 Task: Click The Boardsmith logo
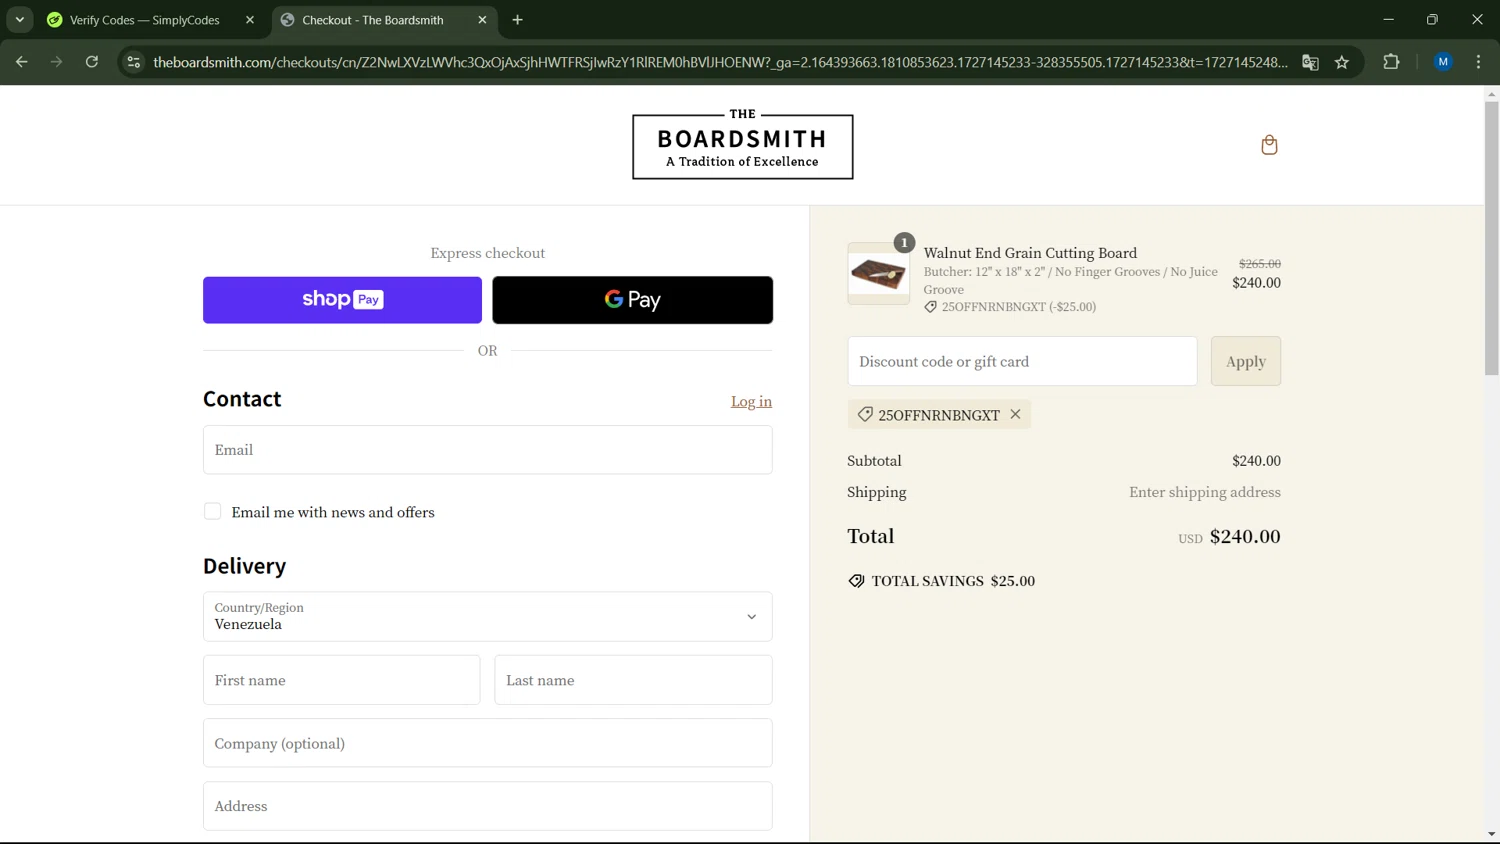point(742,145)
